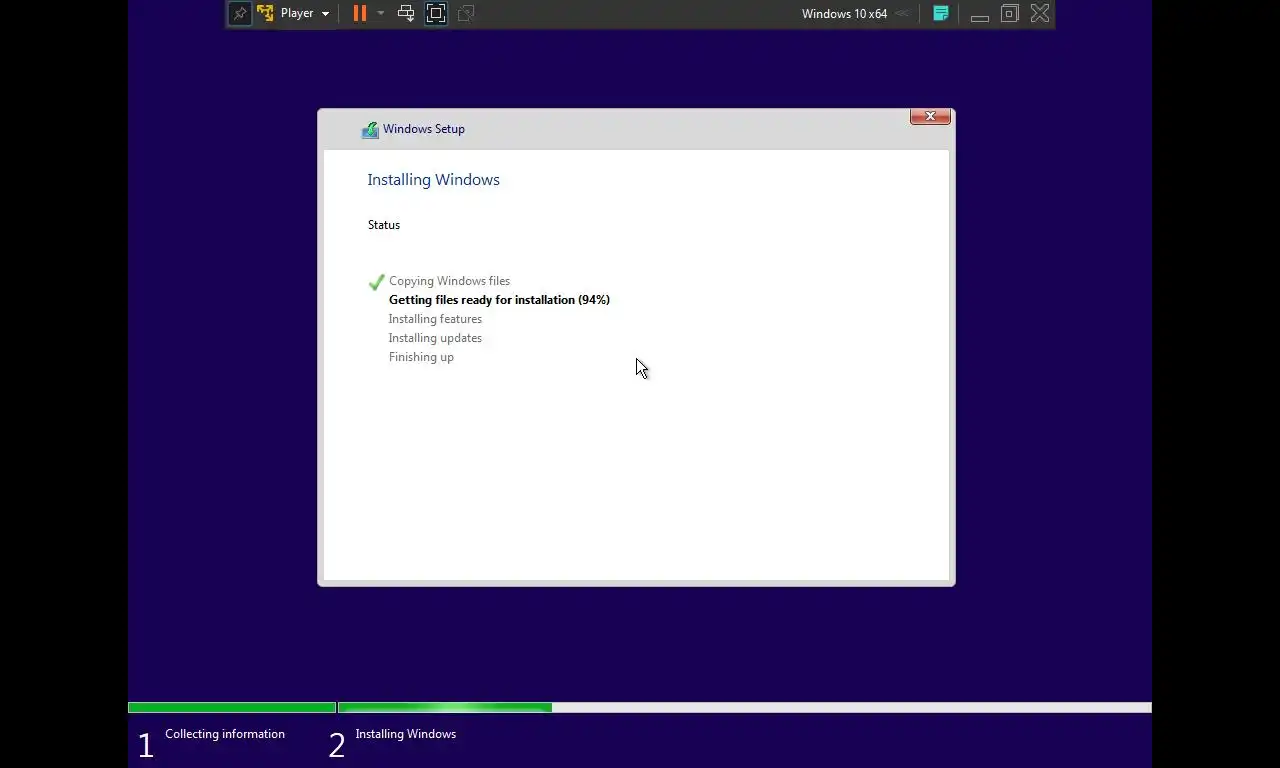This screenshot has width=1280, height=768.
Task: Click the Windows 10 x64 VM label
Action: (x=844, y=14)
